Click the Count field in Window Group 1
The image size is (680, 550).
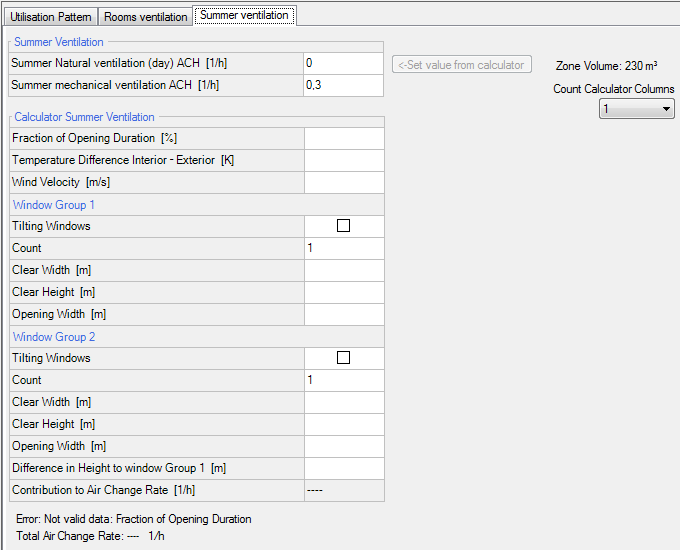tap(344, 248)
